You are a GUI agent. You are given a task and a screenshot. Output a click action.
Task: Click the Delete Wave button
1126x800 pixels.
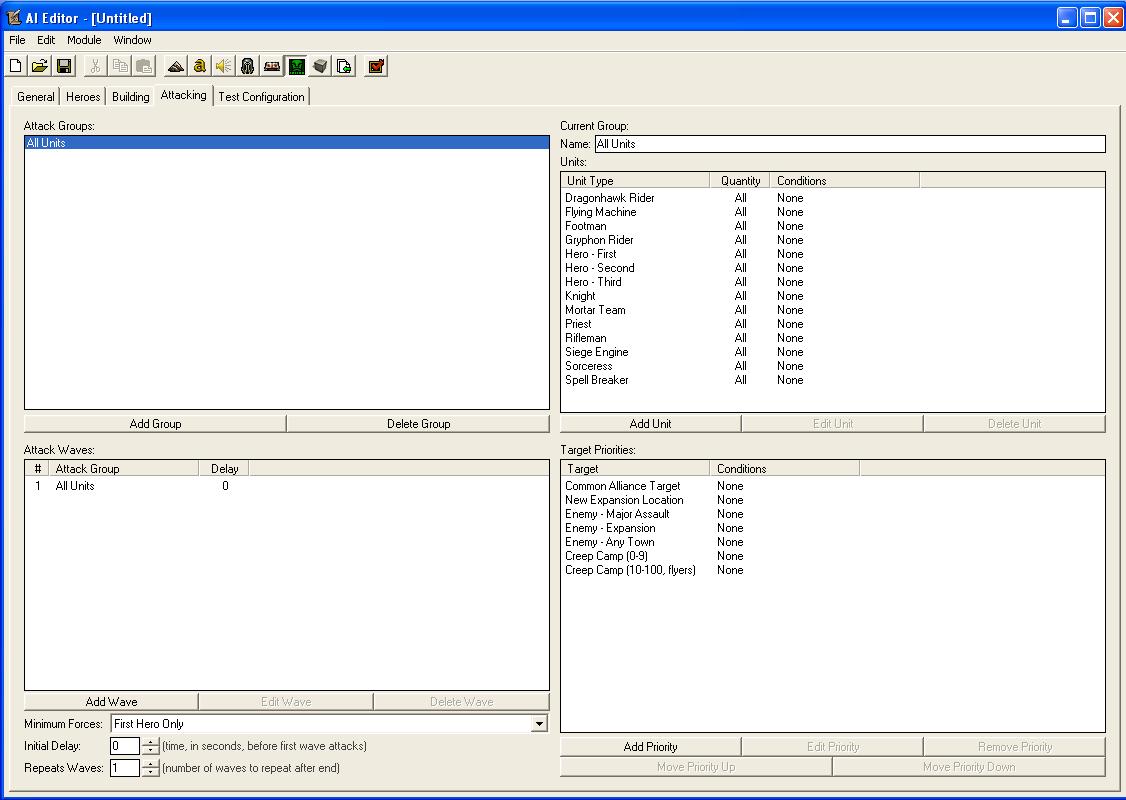tap(462, 702)
